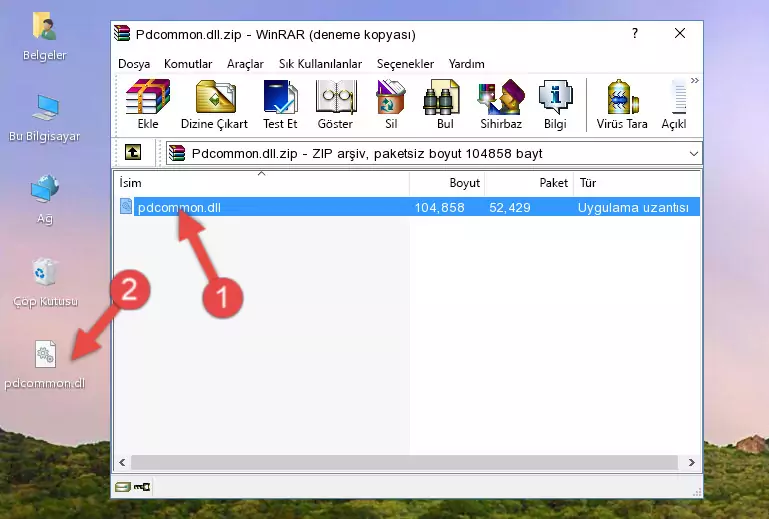The height and width of the screenshot is (519, 769).
Task: Click the help question mark button
Action: coord(635,33)
